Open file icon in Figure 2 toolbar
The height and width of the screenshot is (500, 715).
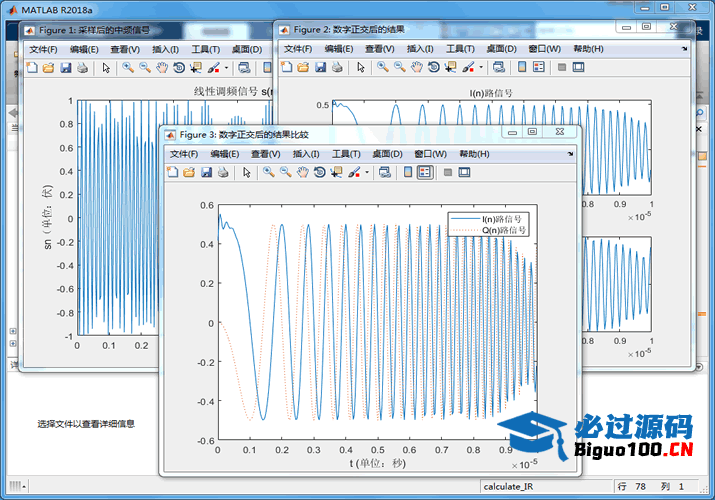click(x=303, y=67)
